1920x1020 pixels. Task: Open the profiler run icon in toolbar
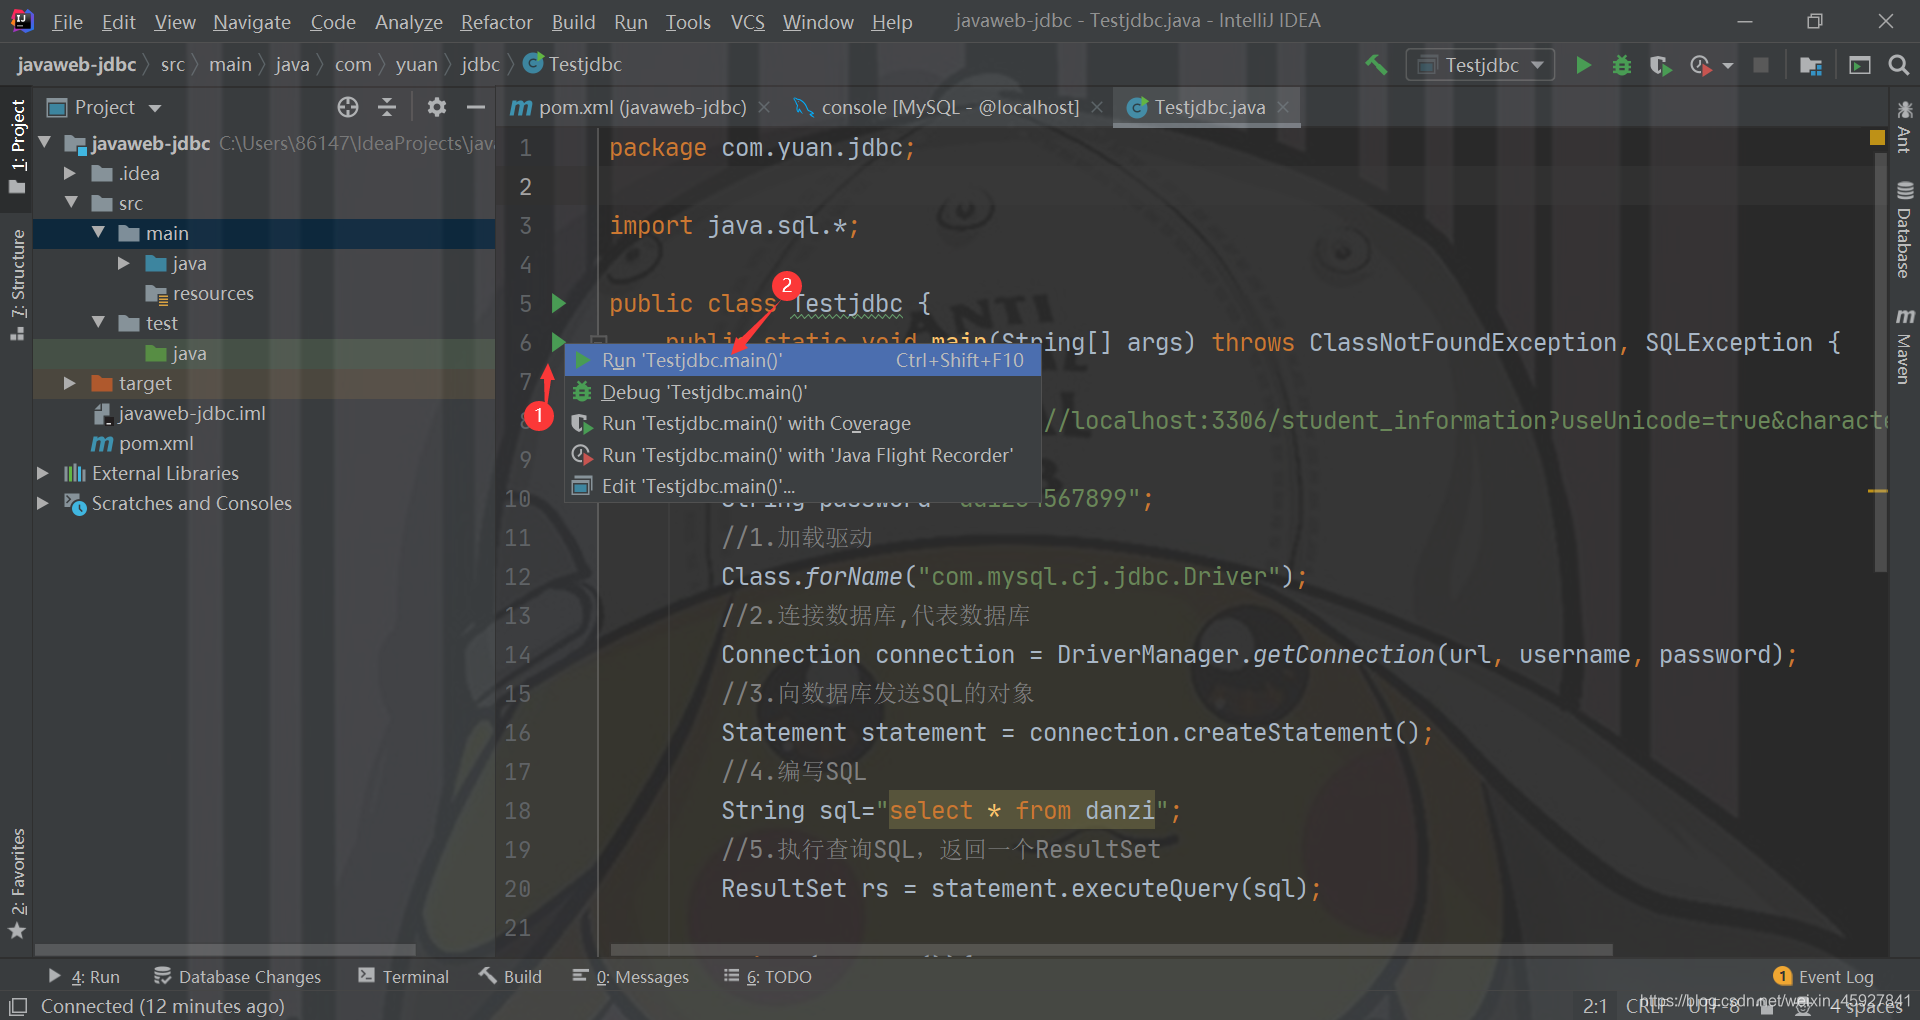(1699, 65)
